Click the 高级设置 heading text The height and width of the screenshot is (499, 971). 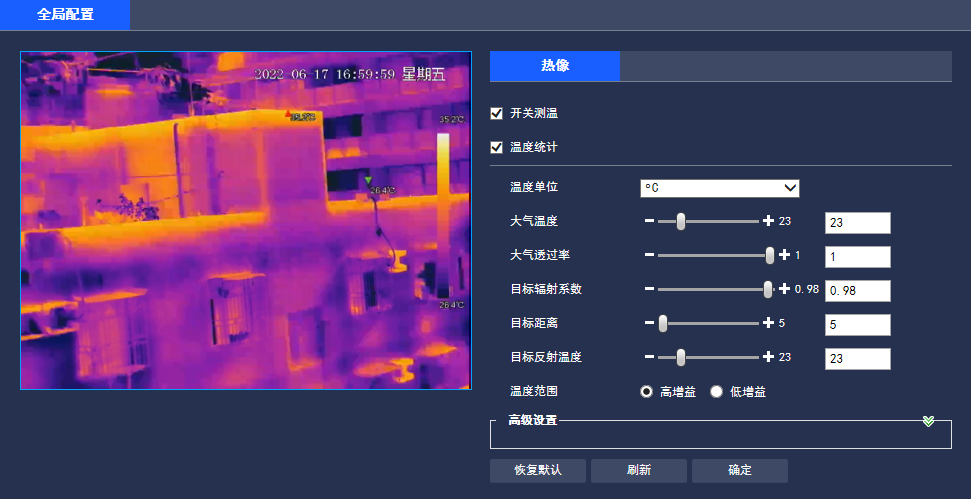pos(533,420)
